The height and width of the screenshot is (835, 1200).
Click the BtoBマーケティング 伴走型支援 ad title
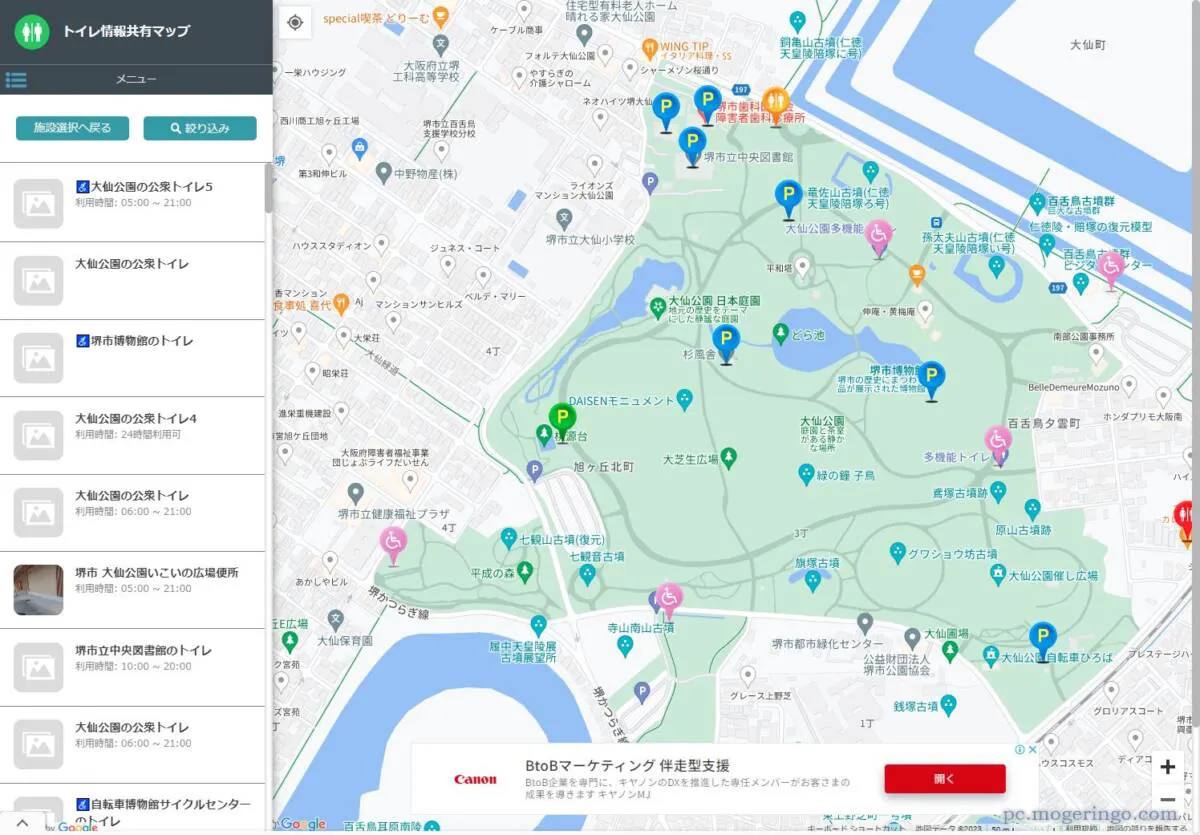click(627, 765)
